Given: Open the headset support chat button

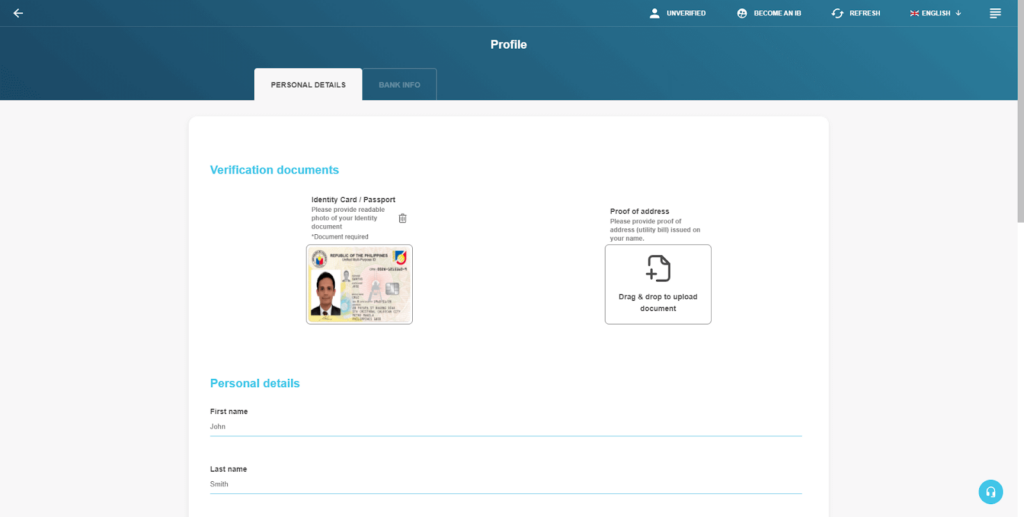Looking at the screenshot, I should (x=990, y=491).
